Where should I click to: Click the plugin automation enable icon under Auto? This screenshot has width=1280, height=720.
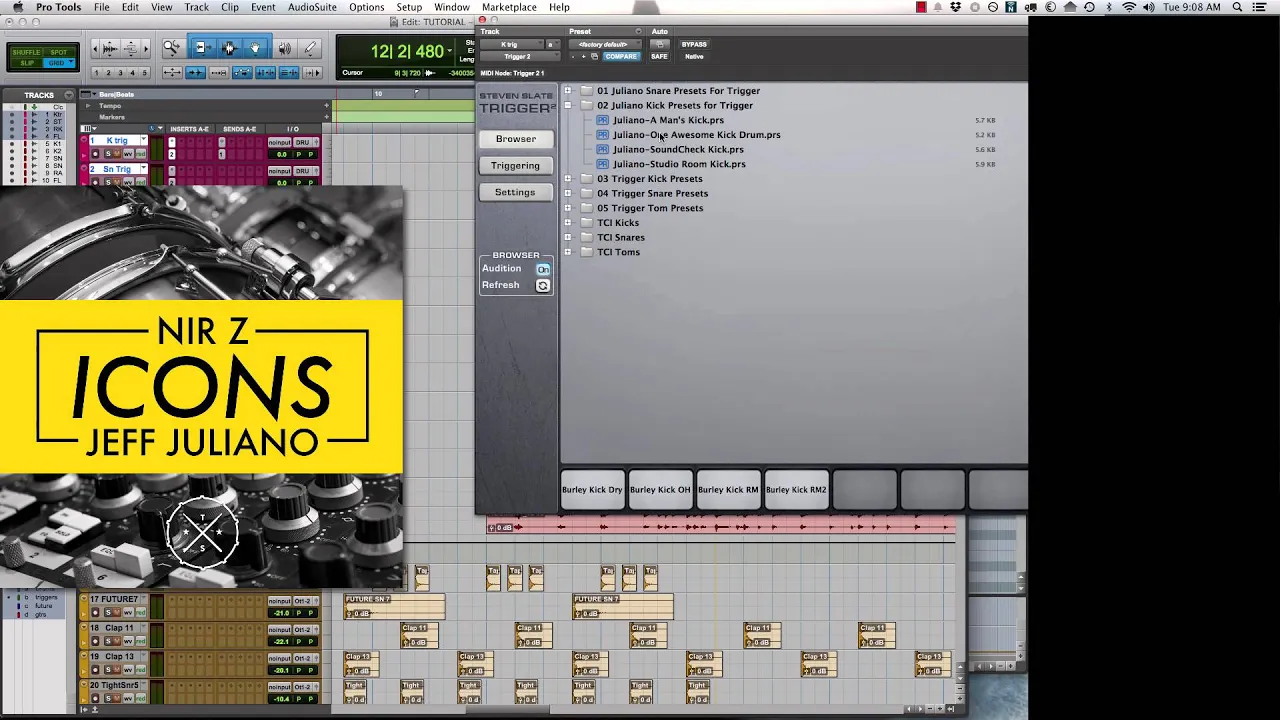point(660,44)
